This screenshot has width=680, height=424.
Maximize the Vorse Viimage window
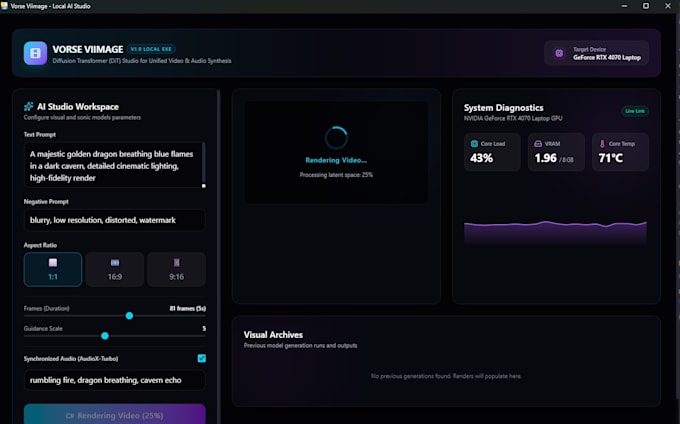coord(646,6)
